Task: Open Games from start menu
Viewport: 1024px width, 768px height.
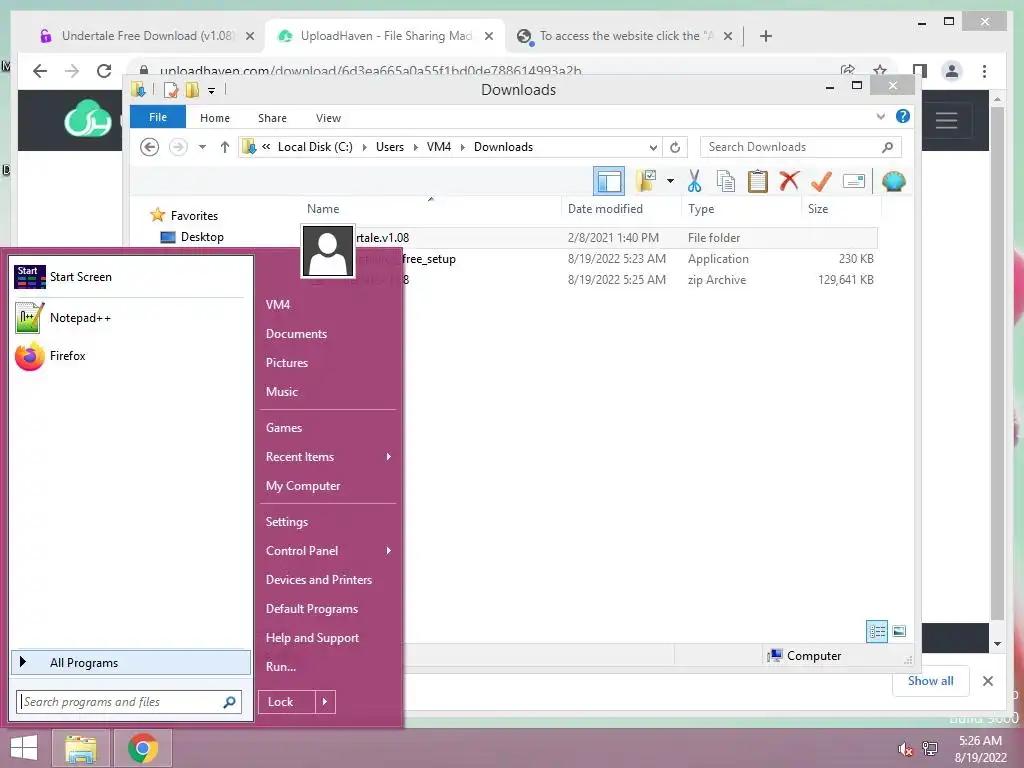Action: [x=283, y=428]
